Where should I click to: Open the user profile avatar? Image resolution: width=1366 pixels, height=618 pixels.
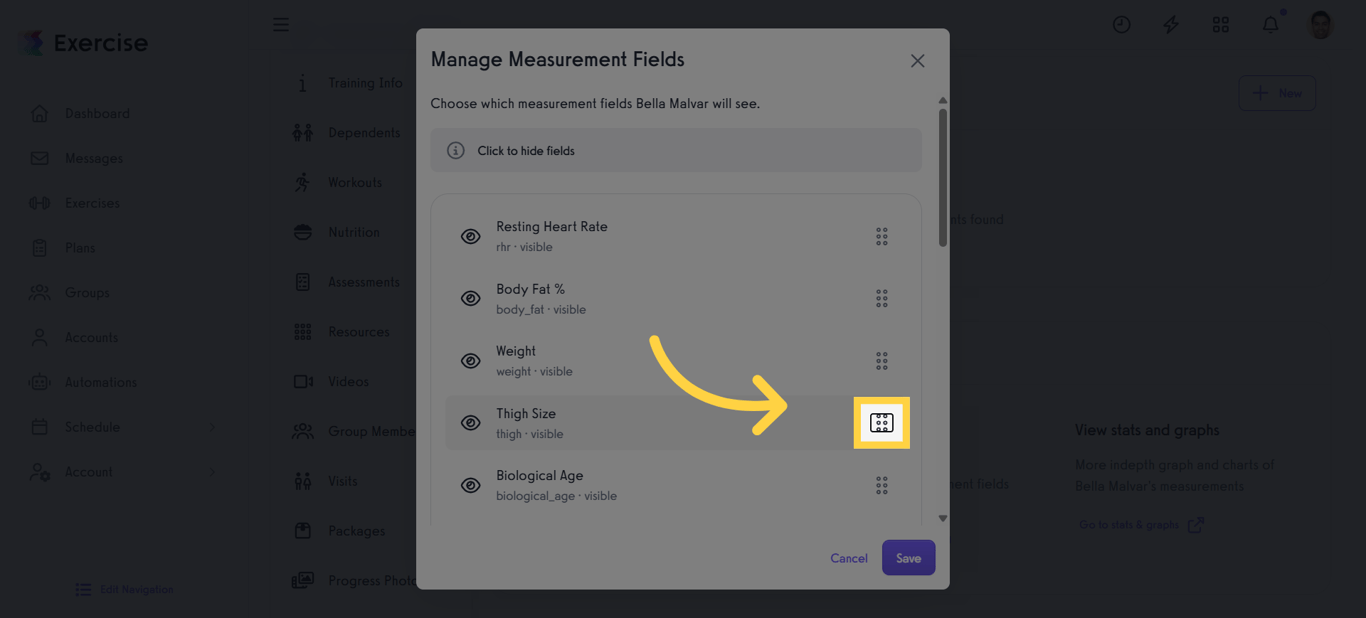tap(1320, 25)
